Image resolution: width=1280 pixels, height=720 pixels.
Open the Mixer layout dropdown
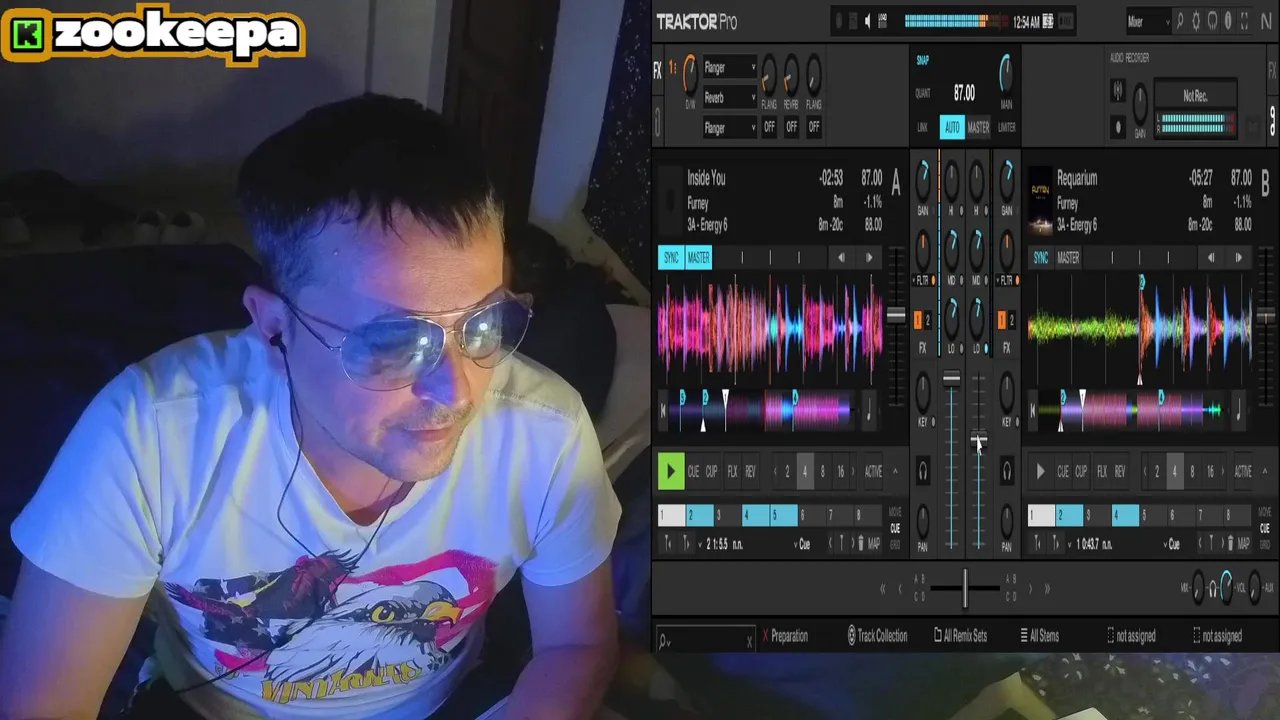(1148, 21)
